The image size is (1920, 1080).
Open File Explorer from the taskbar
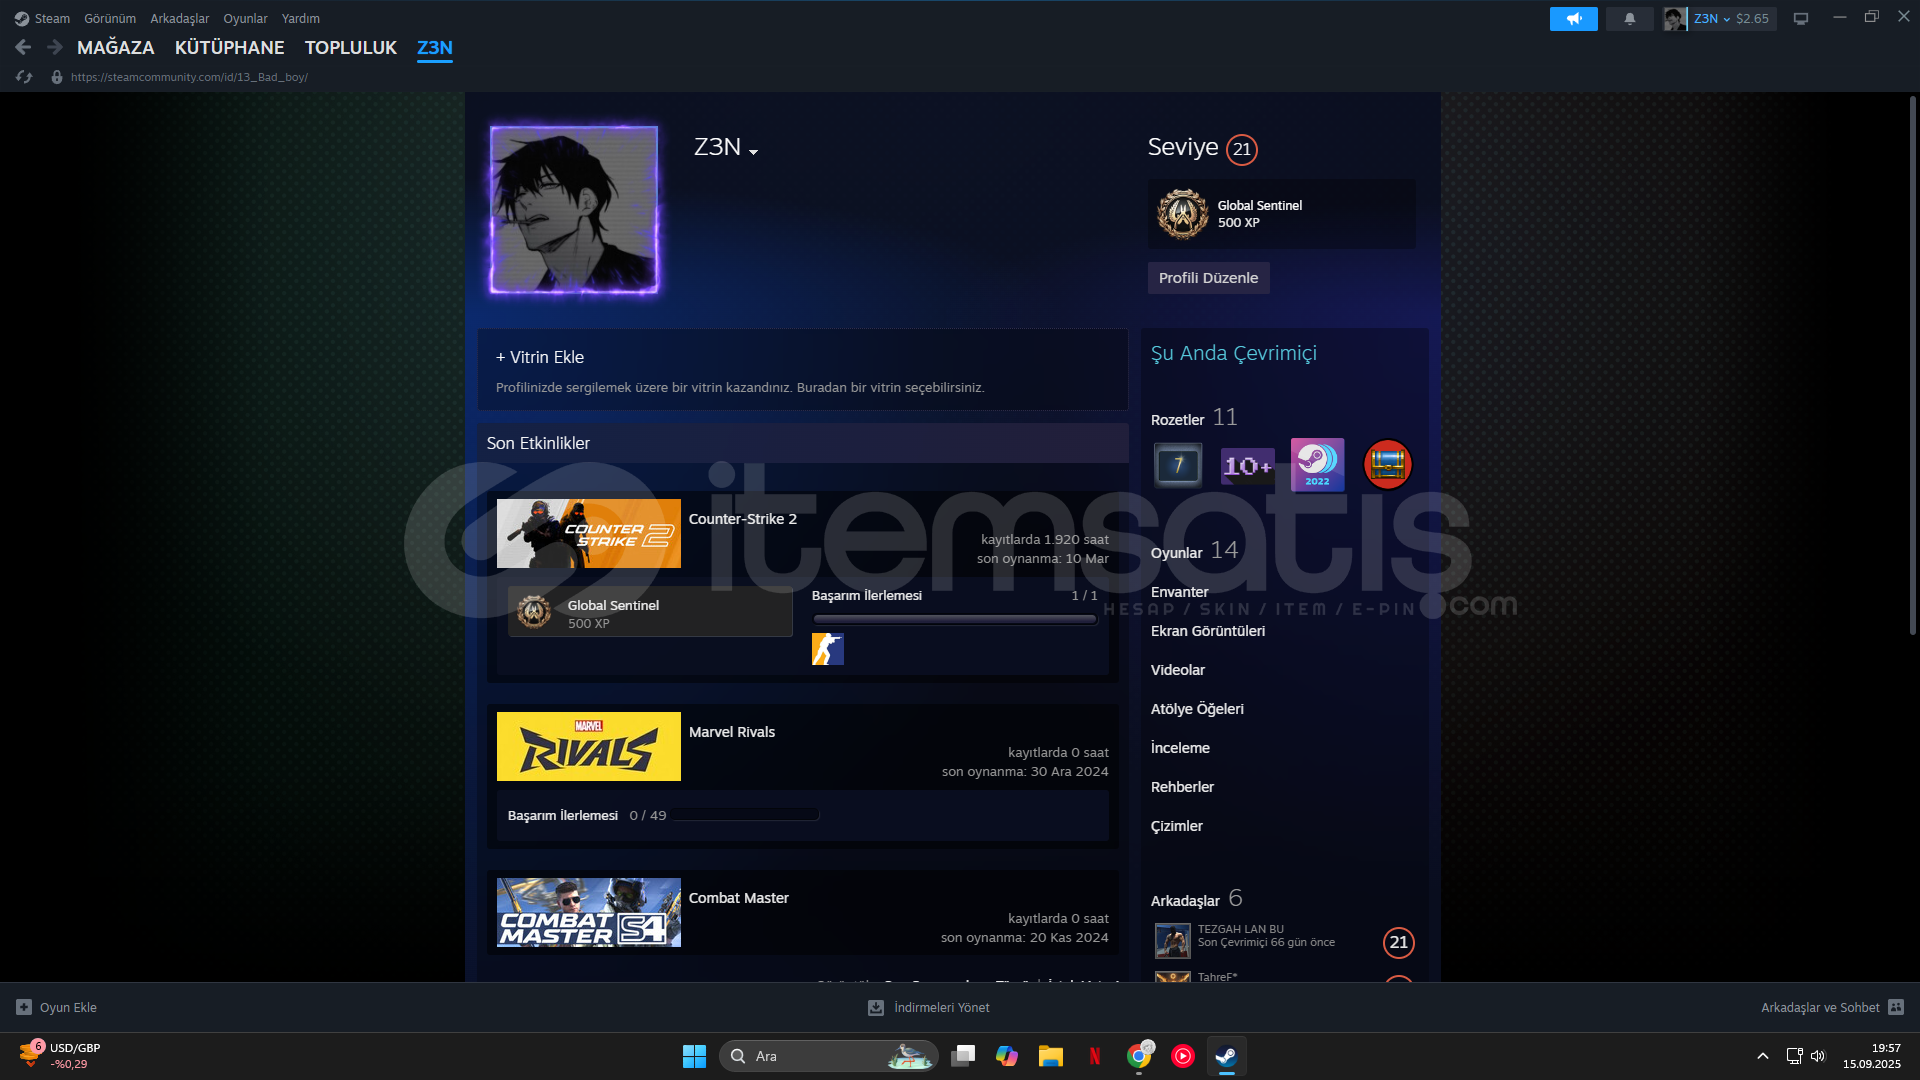pyautogui.click(x=1051, y=1056)
